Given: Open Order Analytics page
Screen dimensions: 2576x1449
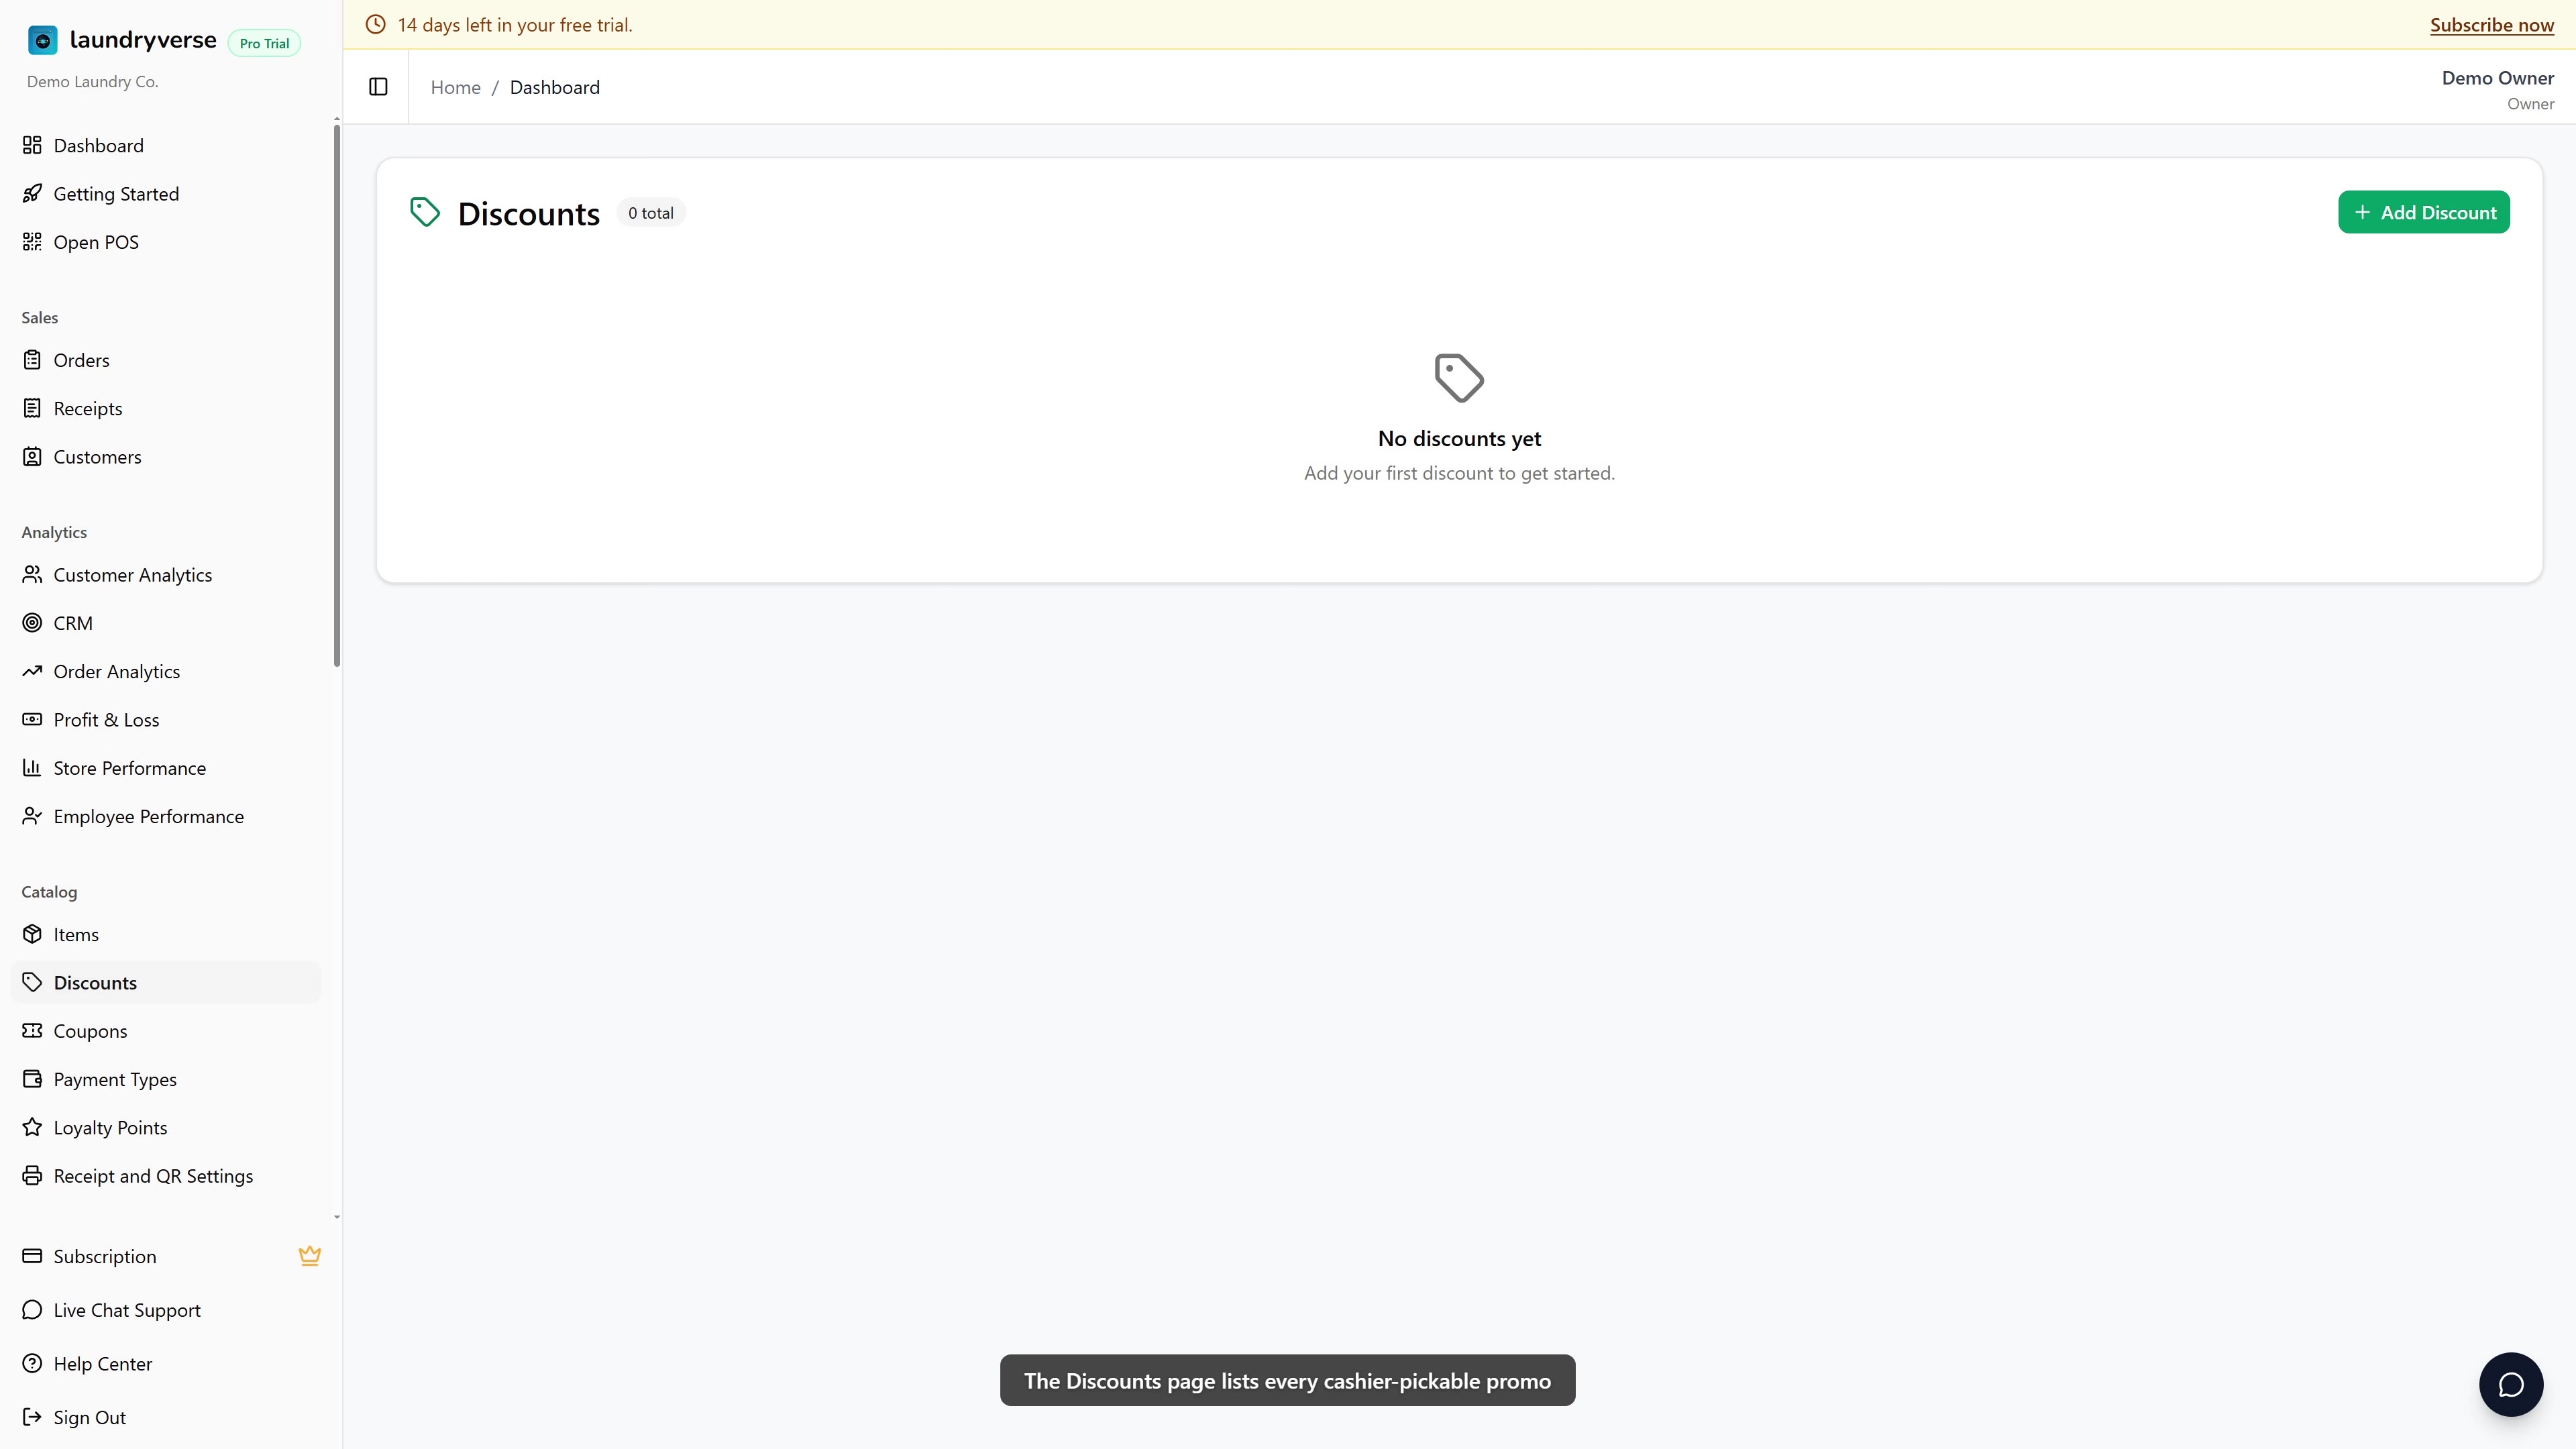Looking at the screenshot, I should coord(166,672).
